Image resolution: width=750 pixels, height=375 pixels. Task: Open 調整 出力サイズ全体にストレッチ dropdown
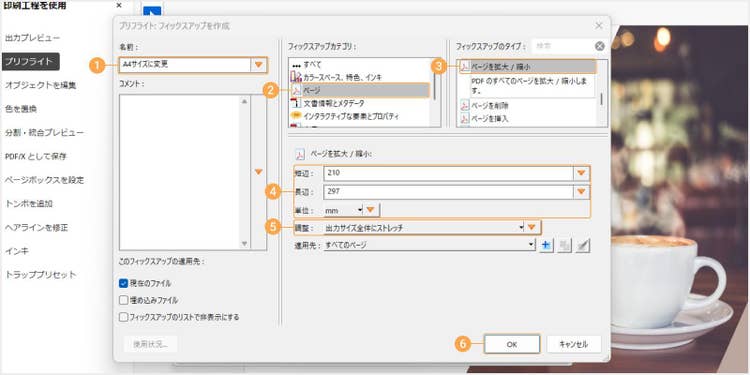click(x=424, y=228)
